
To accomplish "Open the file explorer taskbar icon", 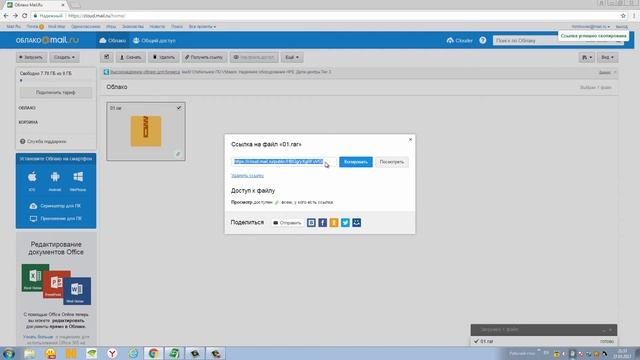I will click(30, 353).
